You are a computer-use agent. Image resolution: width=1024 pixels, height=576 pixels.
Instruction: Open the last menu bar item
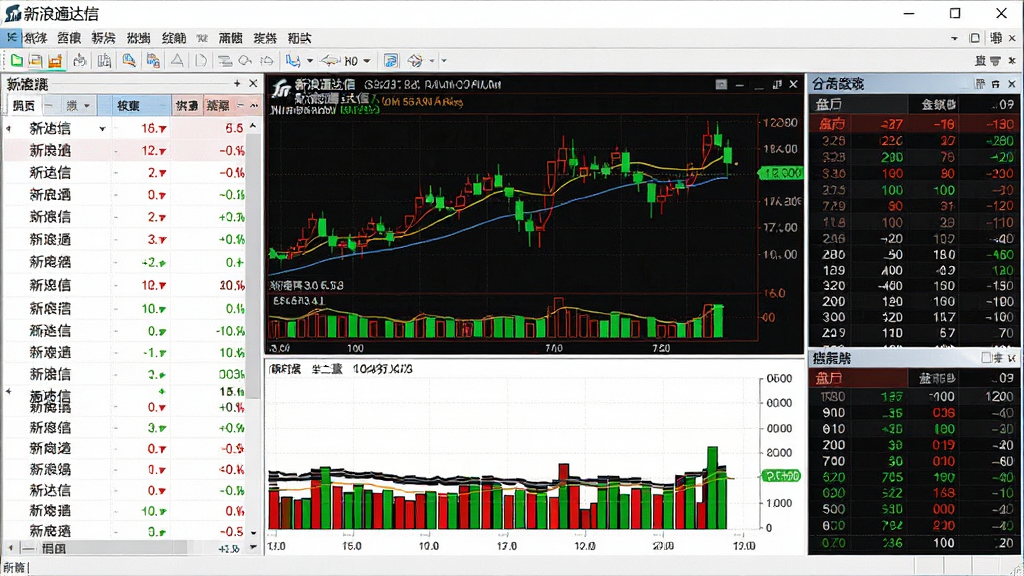coord(300,39)
